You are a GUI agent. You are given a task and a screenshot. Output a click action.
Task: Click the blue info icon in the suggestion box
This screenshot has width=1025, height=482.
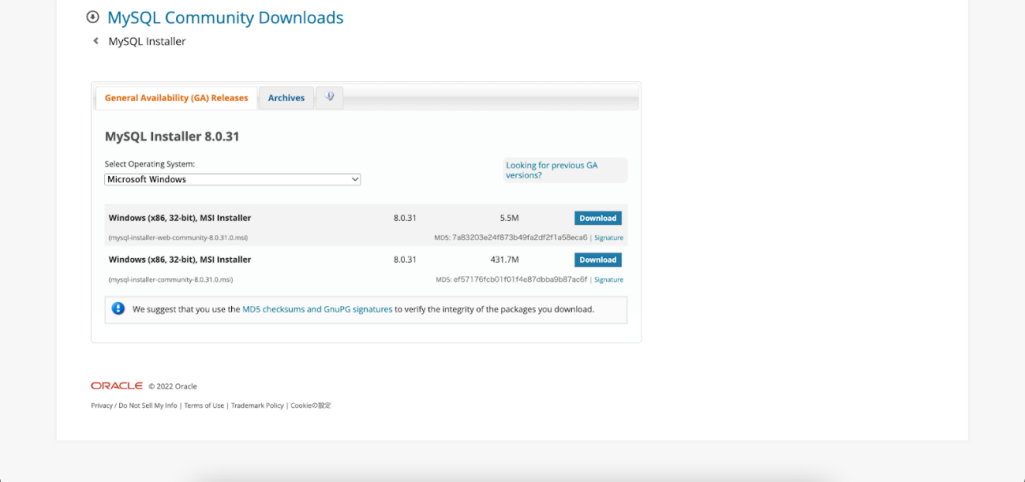[x=118, y=309]
